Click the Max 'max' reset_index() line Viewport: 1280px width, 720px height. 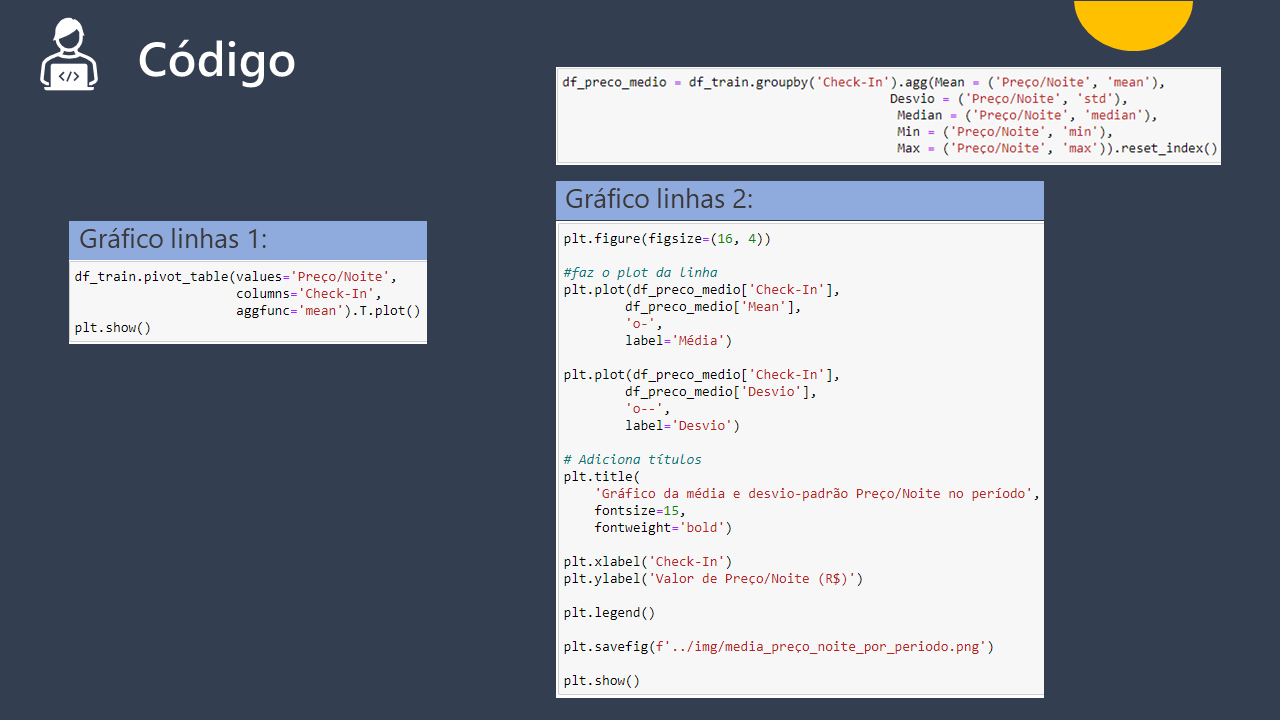(x=1058, y=149)
